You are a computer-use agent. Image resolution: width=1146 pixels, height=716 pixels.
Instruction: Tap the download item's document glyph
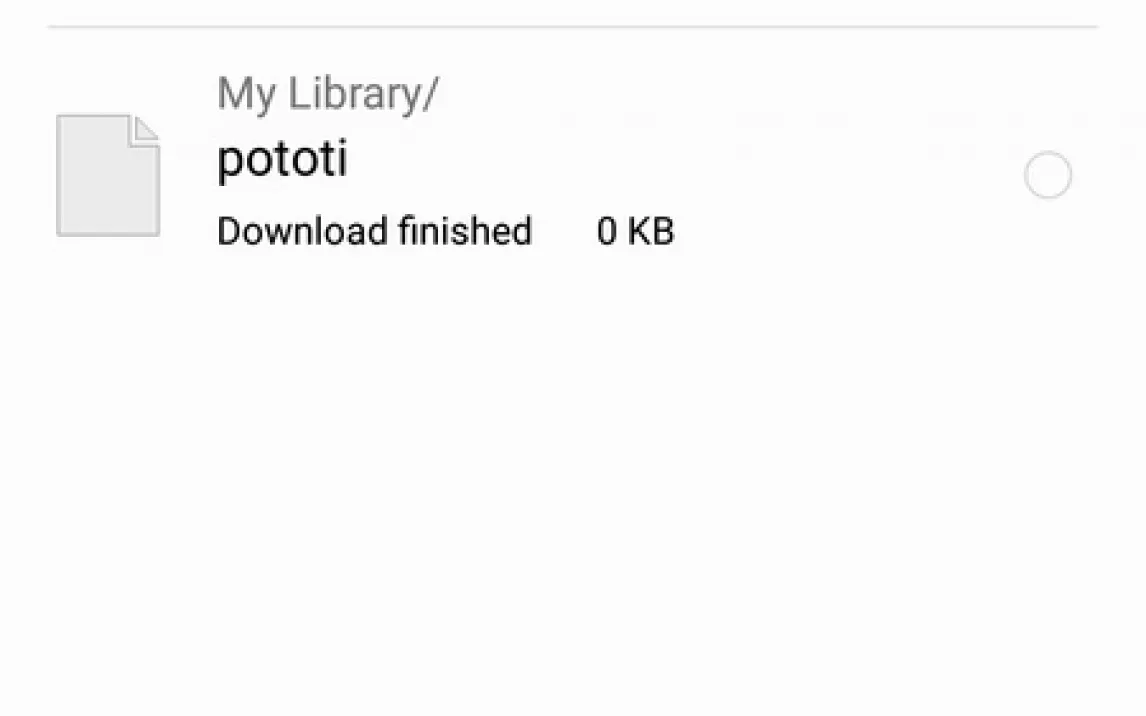click(108, 176)
